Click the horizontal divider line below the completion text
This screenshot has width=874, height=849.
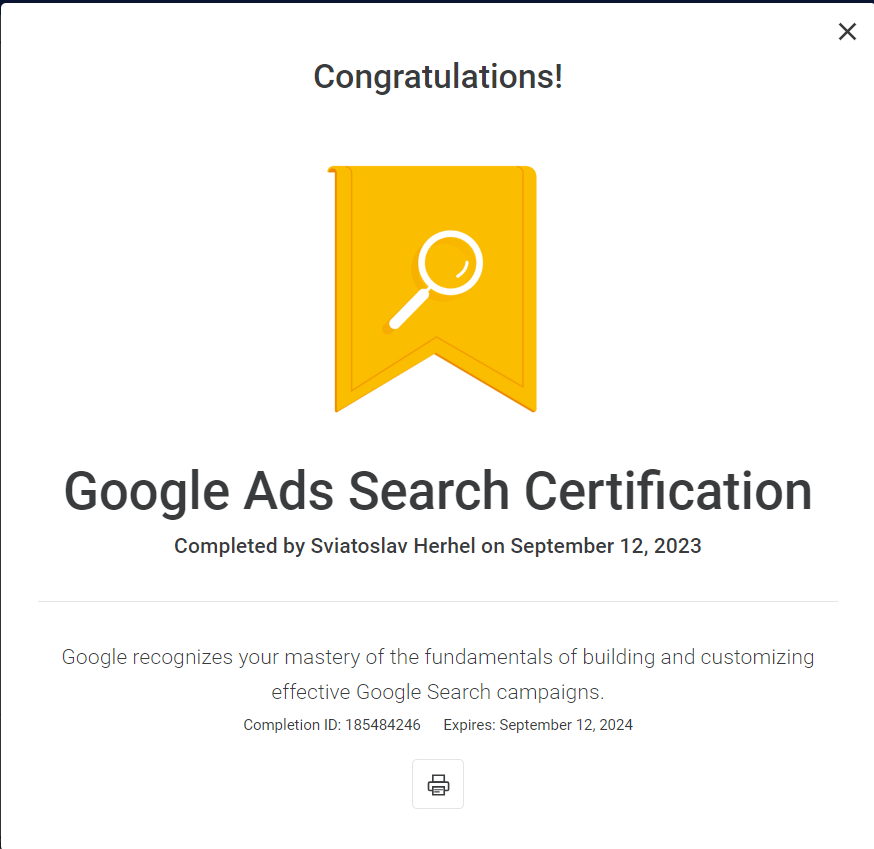pyautogui.click(x=438, y=602)
